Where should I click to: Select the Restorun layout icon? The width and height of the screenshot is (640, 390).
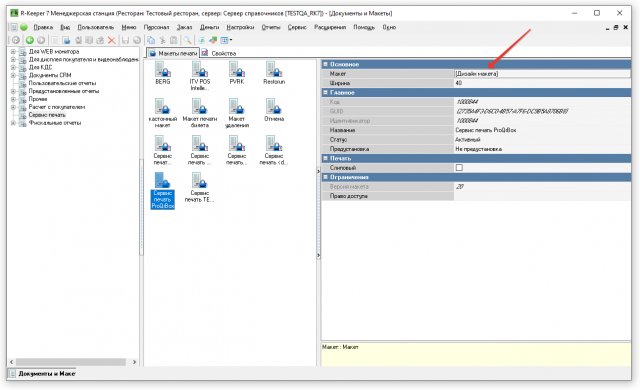tap(274, 73)
